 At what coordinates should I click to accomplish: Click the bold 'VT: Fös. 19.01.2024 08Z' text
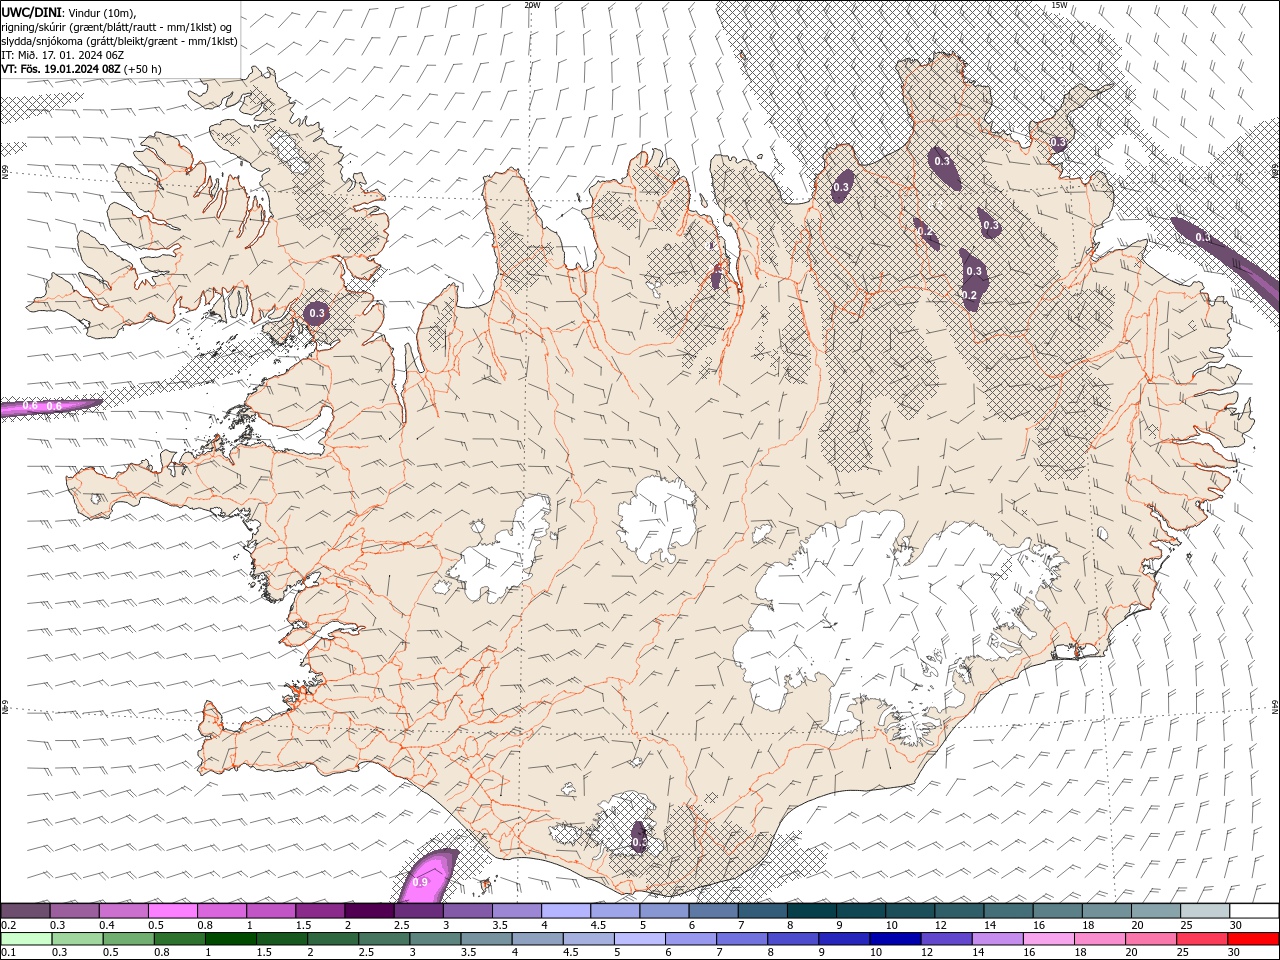[61, 69]
